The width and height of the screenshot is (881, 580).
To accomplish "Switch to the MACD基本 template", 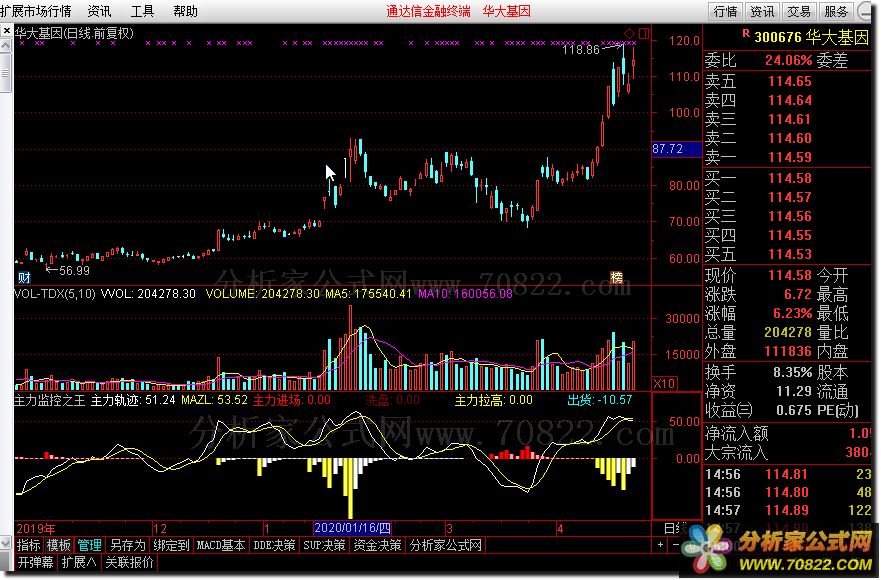I will 221,545.
